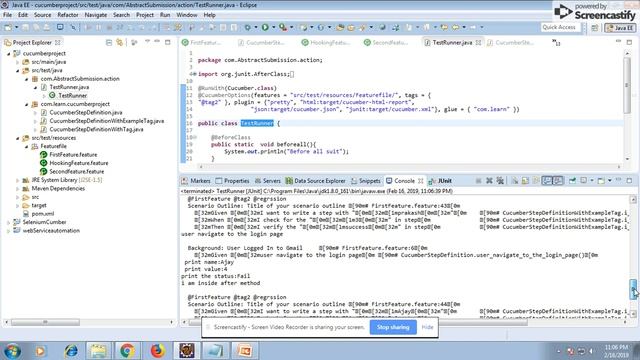Screen dimensions: 640x360
Task: Click the Pin Console icon
Action: coord(573,181)
